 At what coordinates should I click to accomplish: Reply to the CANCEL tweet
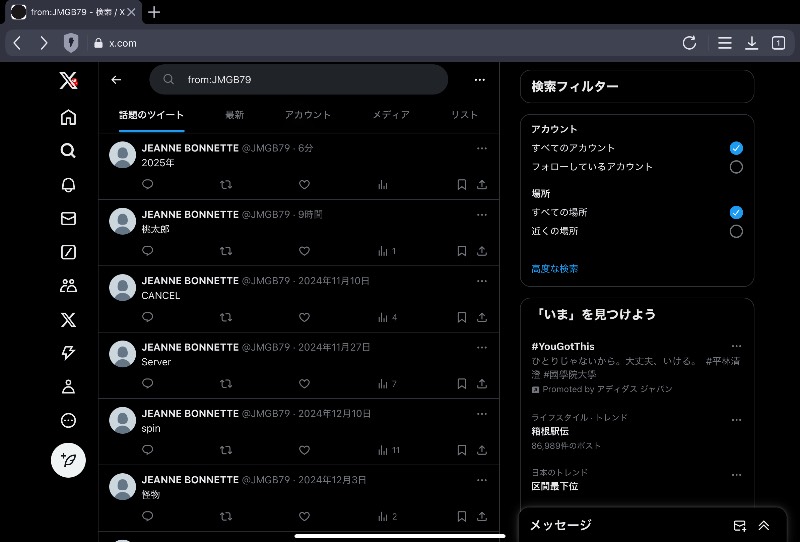[x=147, y=317]
